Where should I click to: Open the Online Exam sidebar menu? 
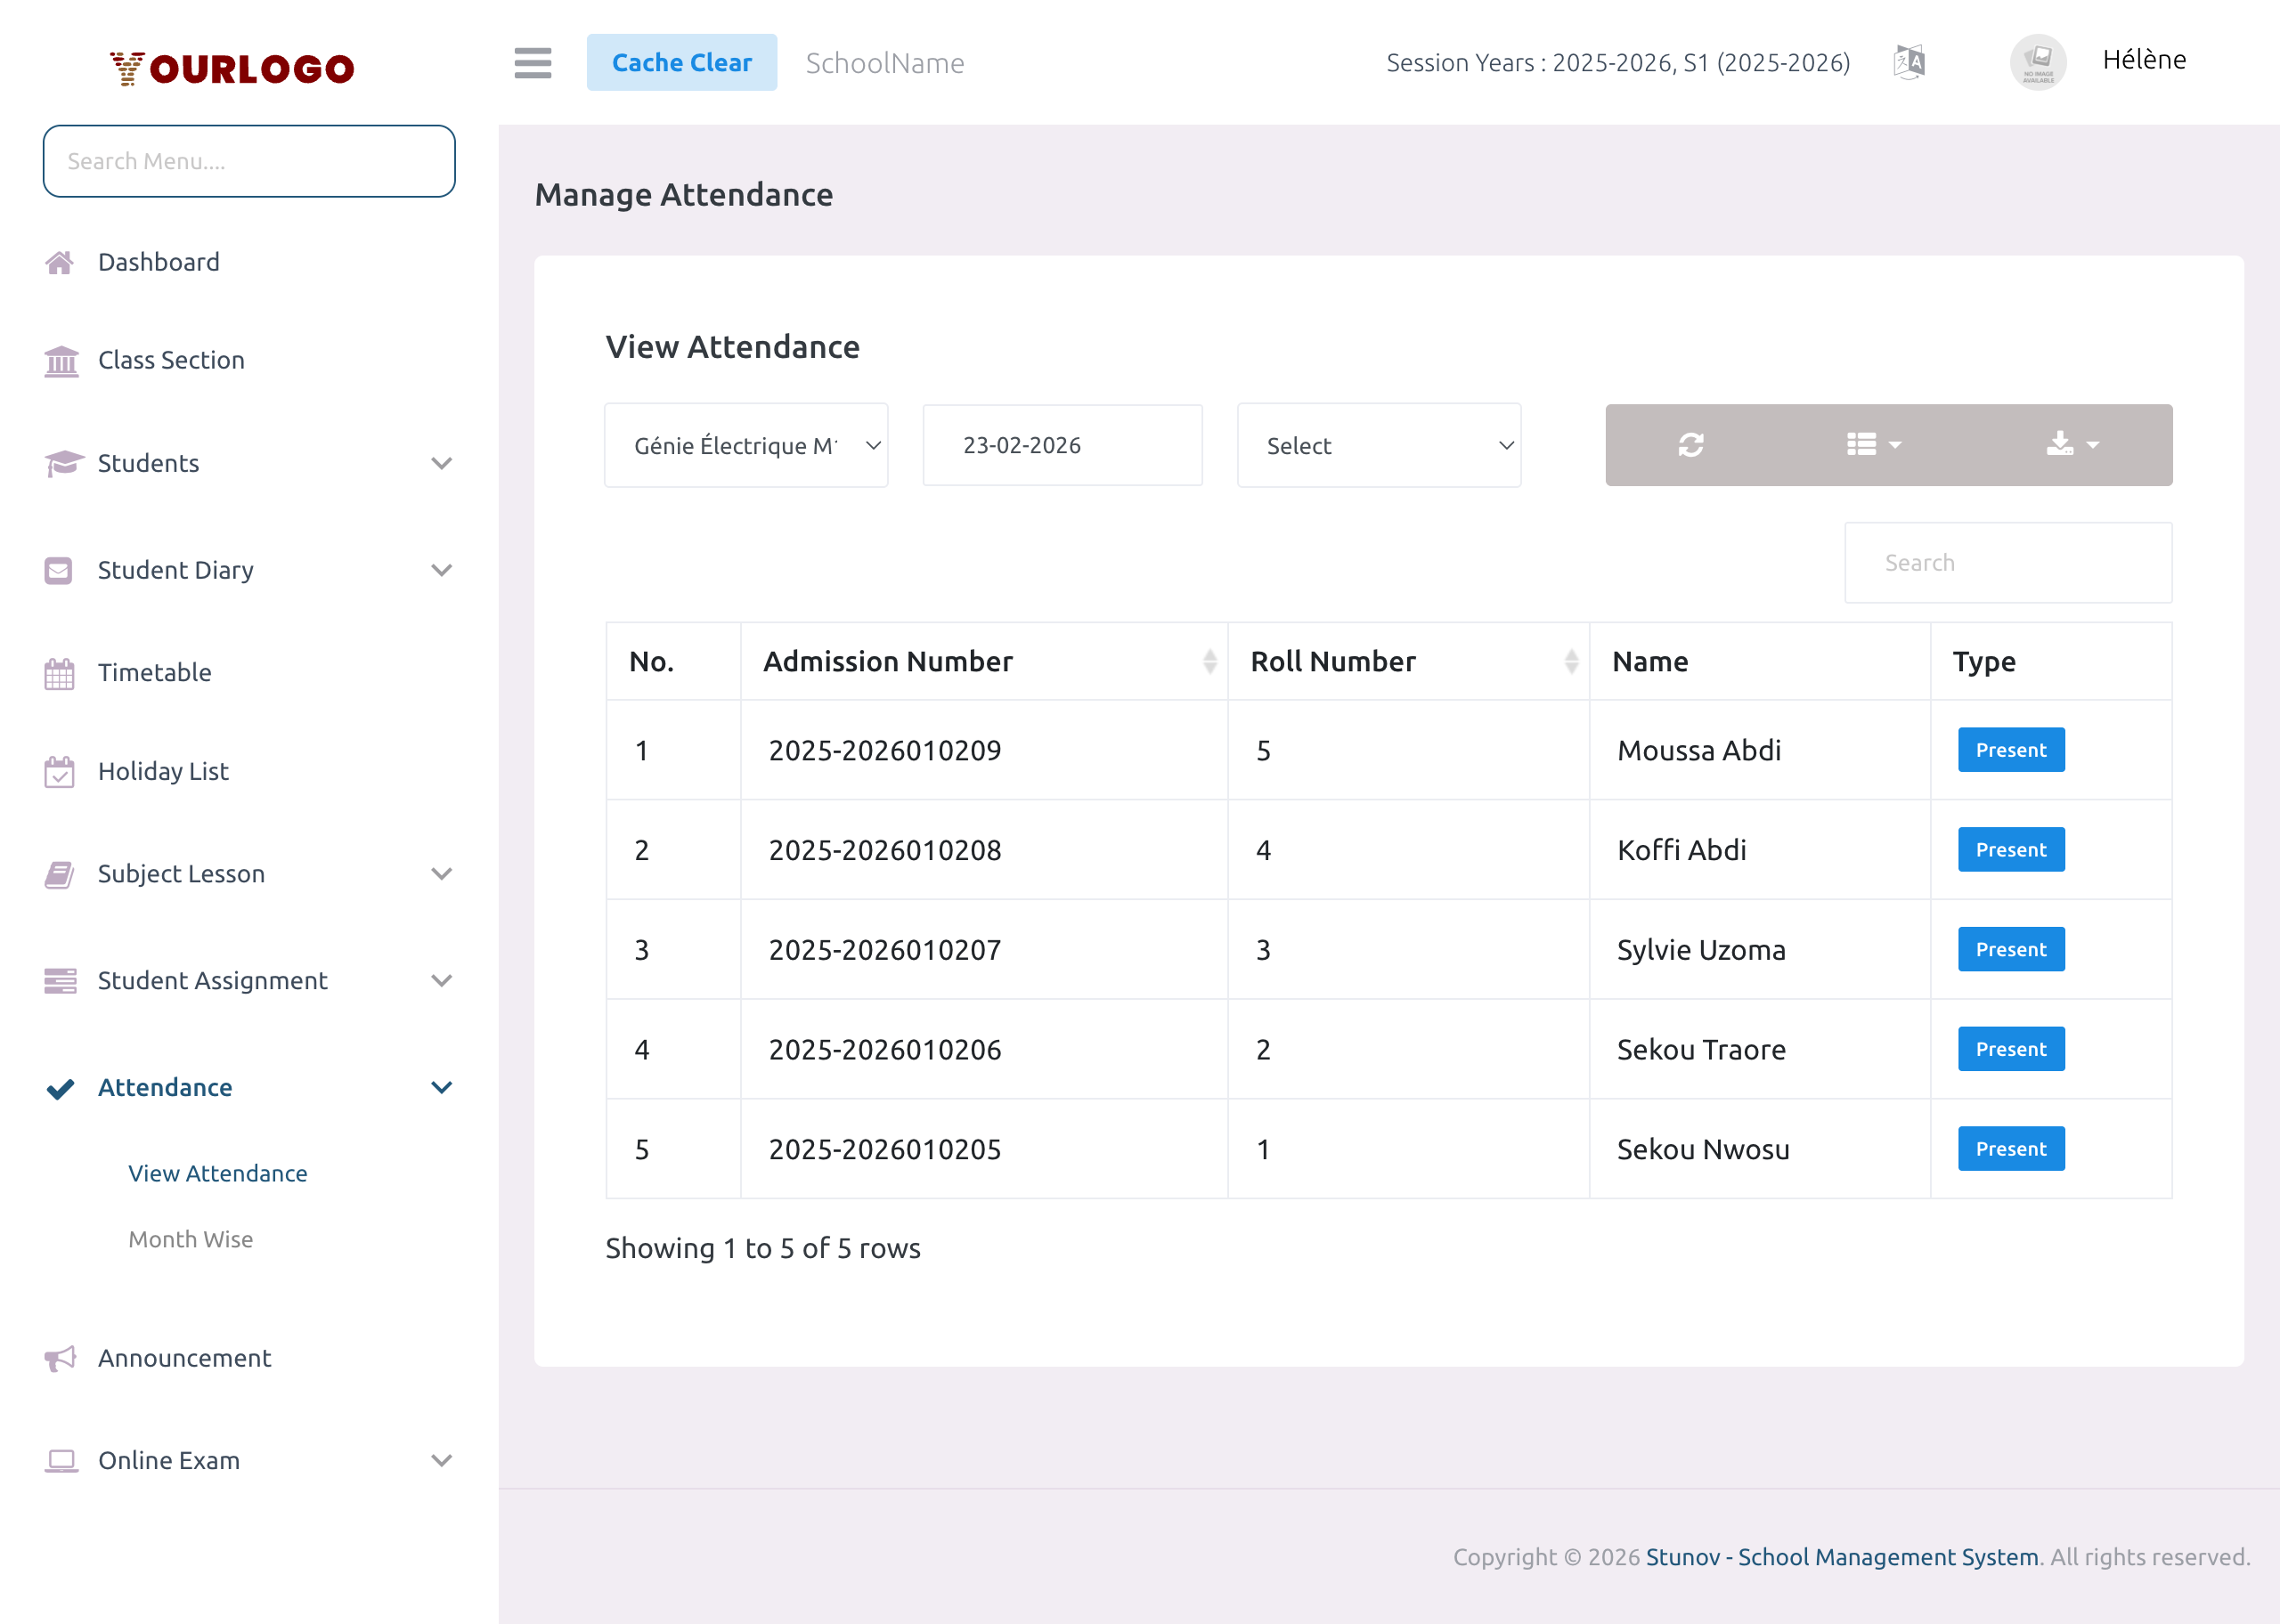point(168,1460)
